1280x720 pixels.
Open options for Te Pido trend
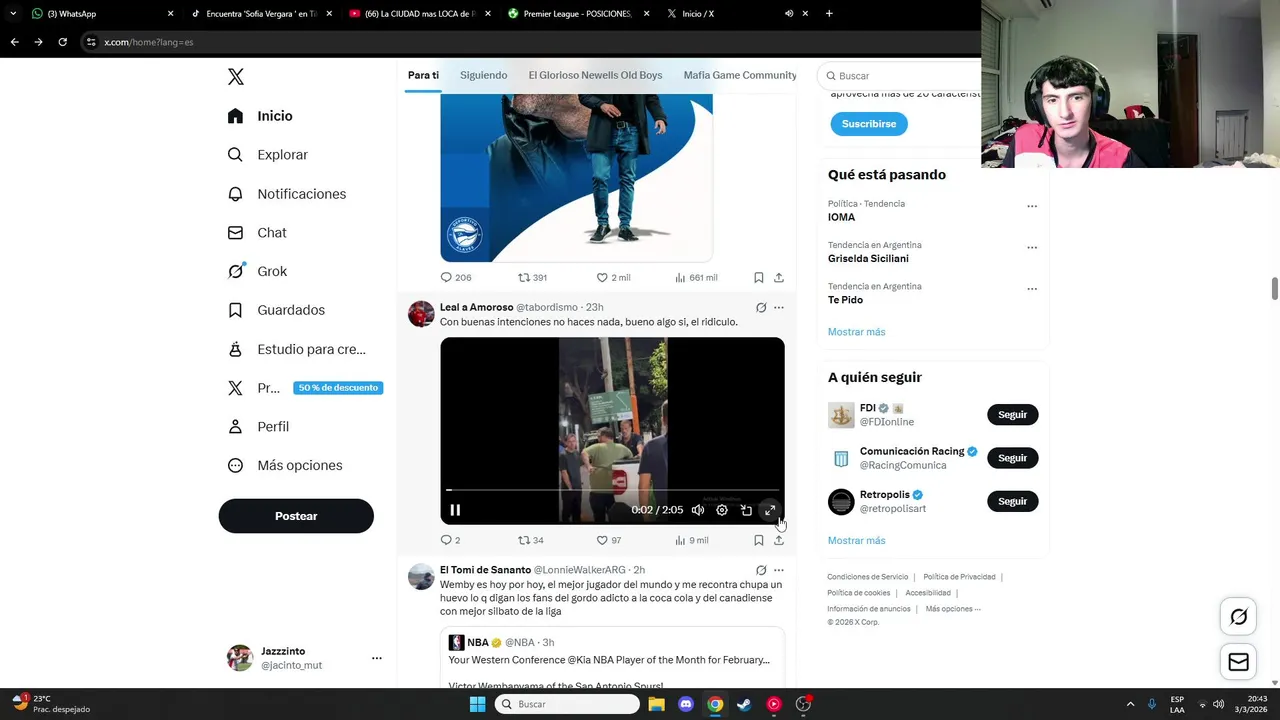click(1032, 289)
